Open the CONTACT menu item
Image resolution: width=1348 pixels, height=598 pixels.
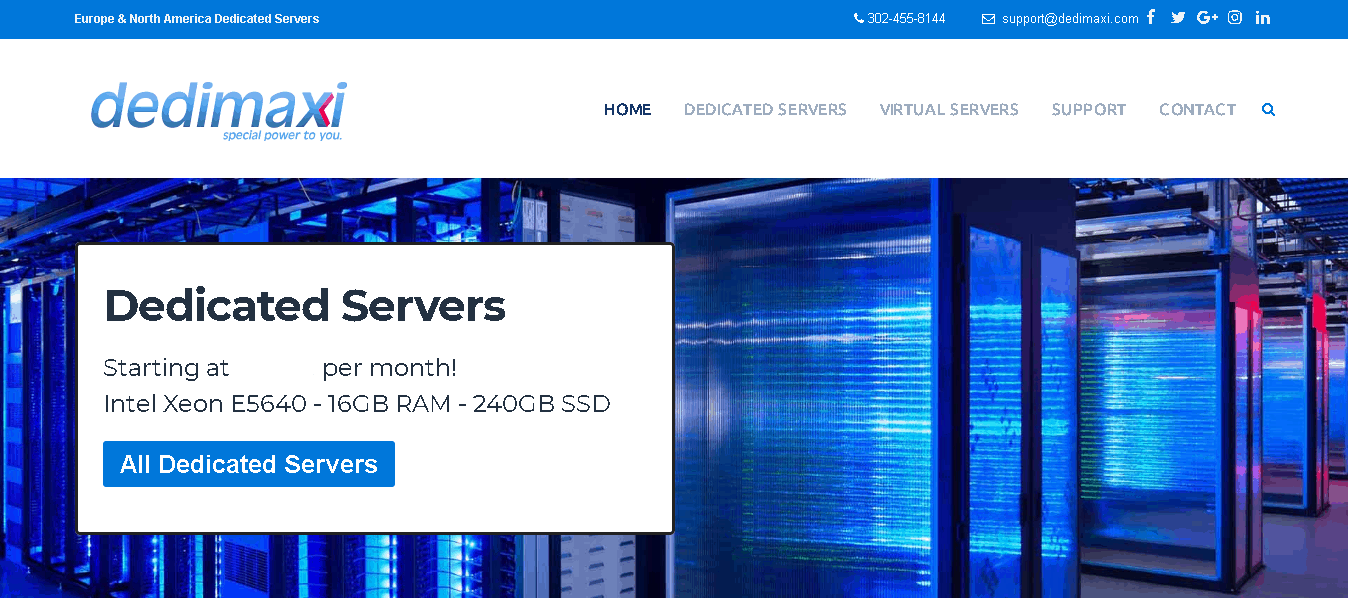(x=1198, y=110)
